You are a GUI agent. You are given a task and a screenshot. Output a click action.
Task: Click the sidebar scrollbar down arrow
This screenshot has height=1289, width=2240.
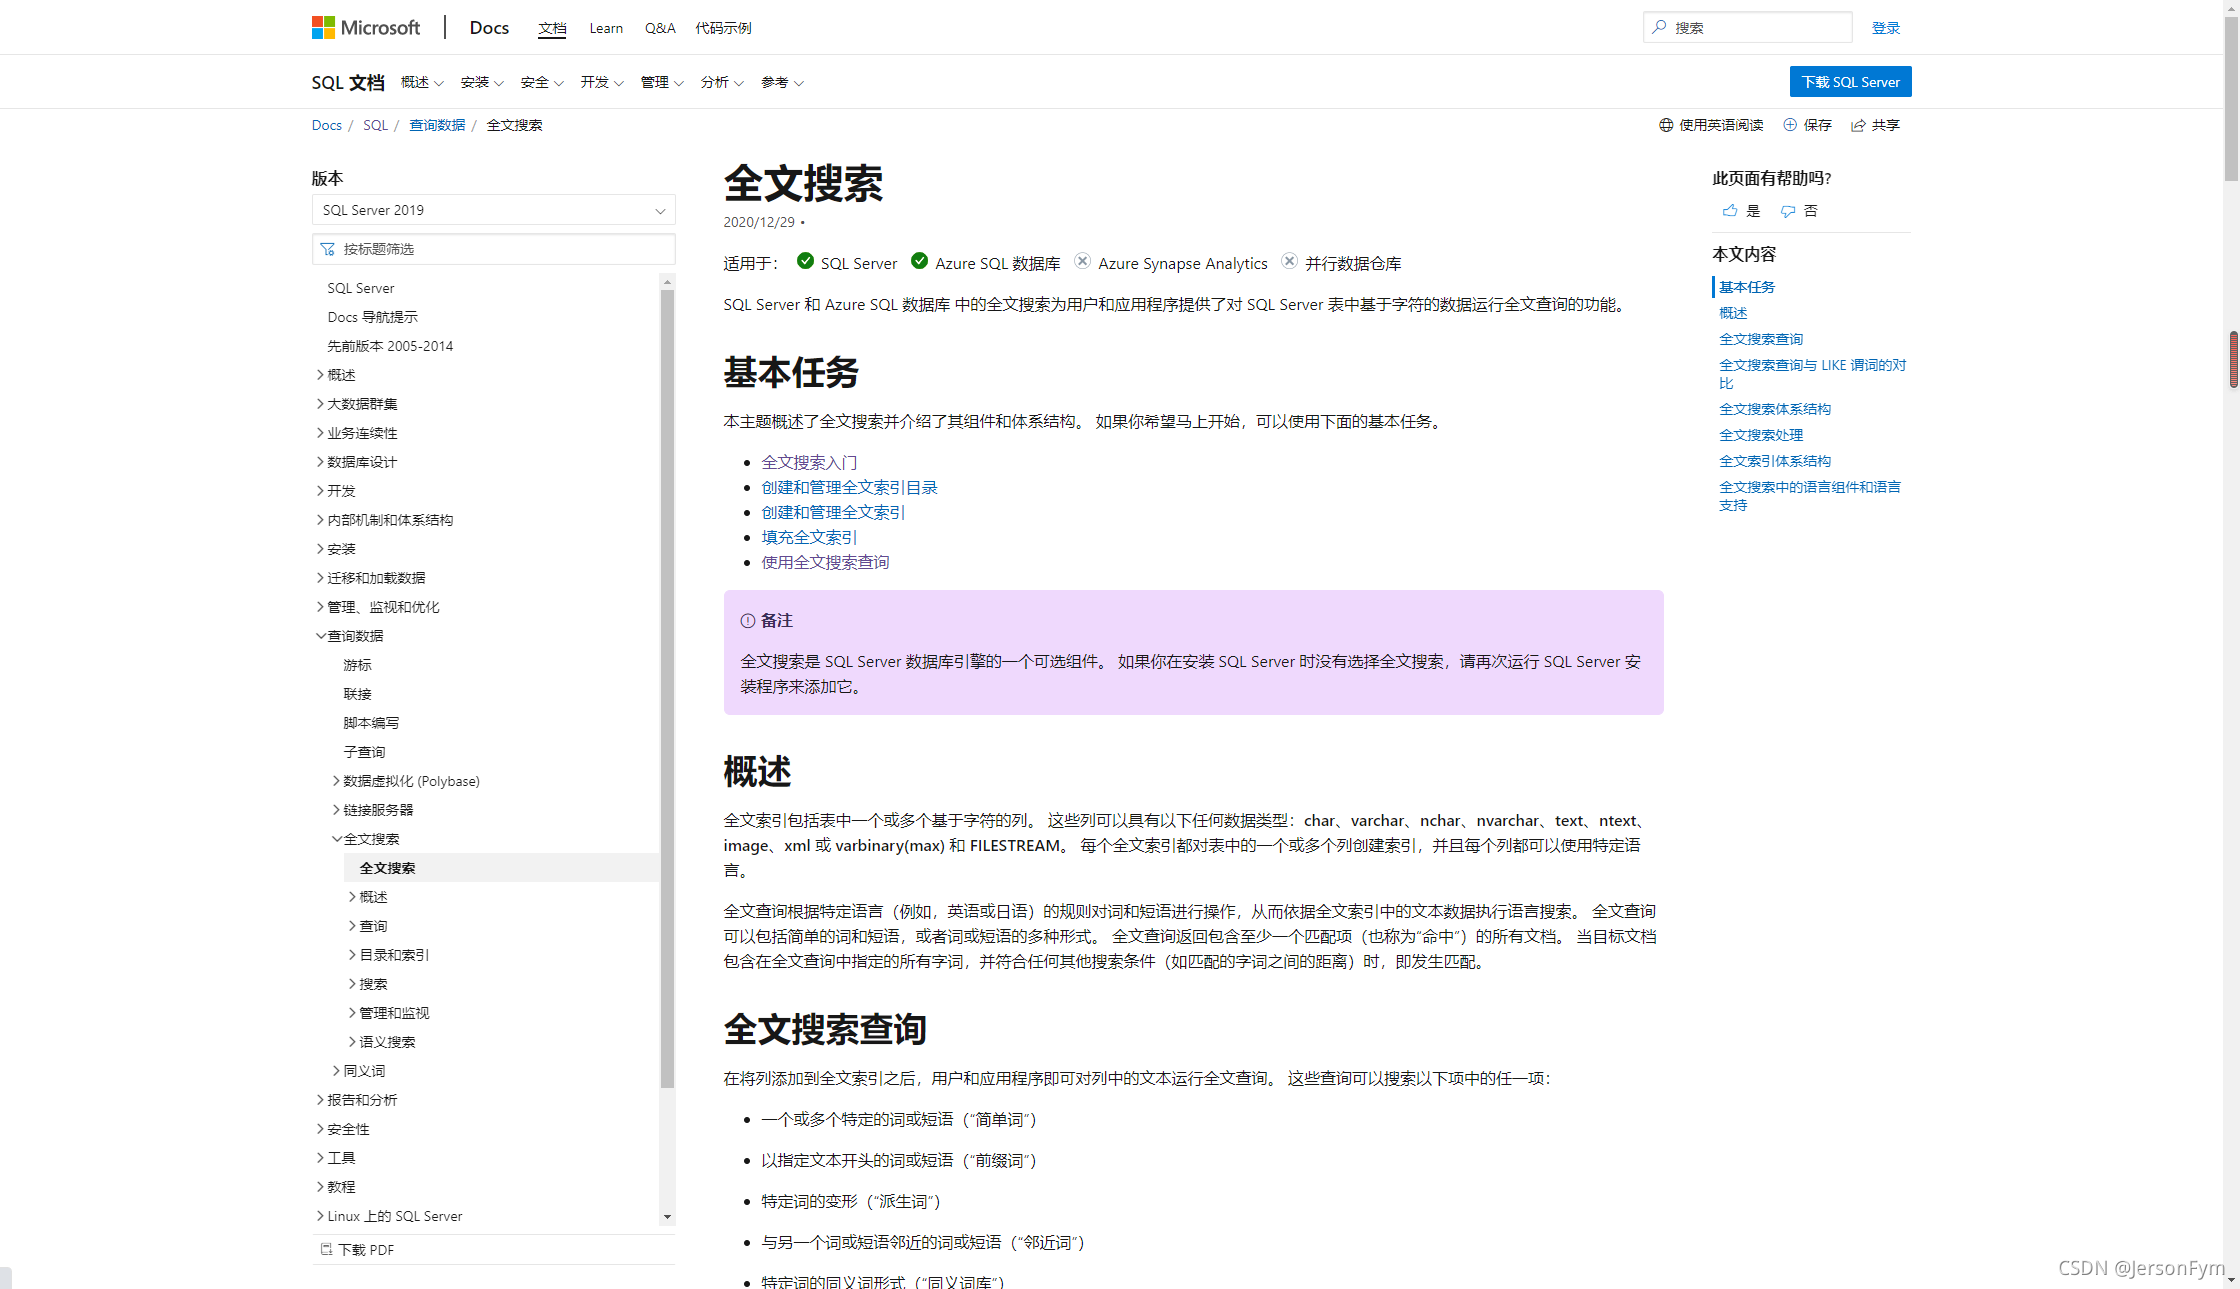(667, 1217)
